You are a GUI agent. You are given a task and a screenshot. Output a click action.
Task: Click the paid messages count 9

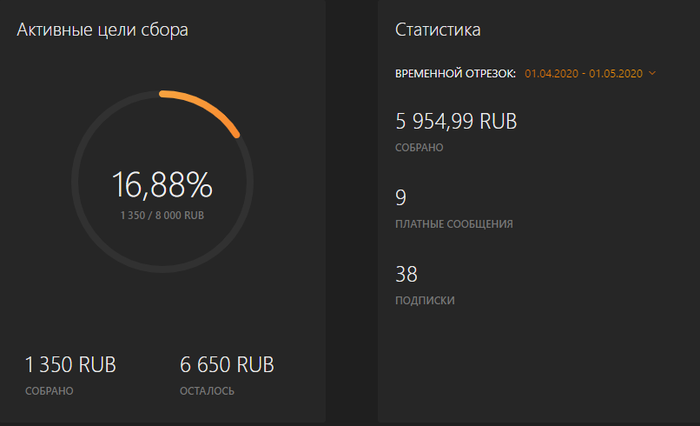click(x=401, y=197)
